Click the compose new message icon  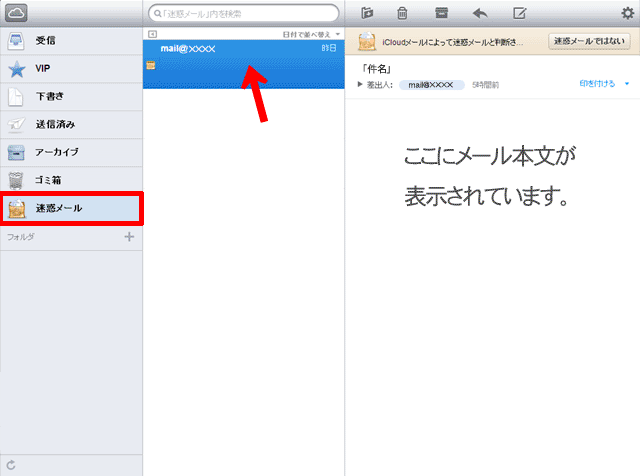(x=519, y=13)
